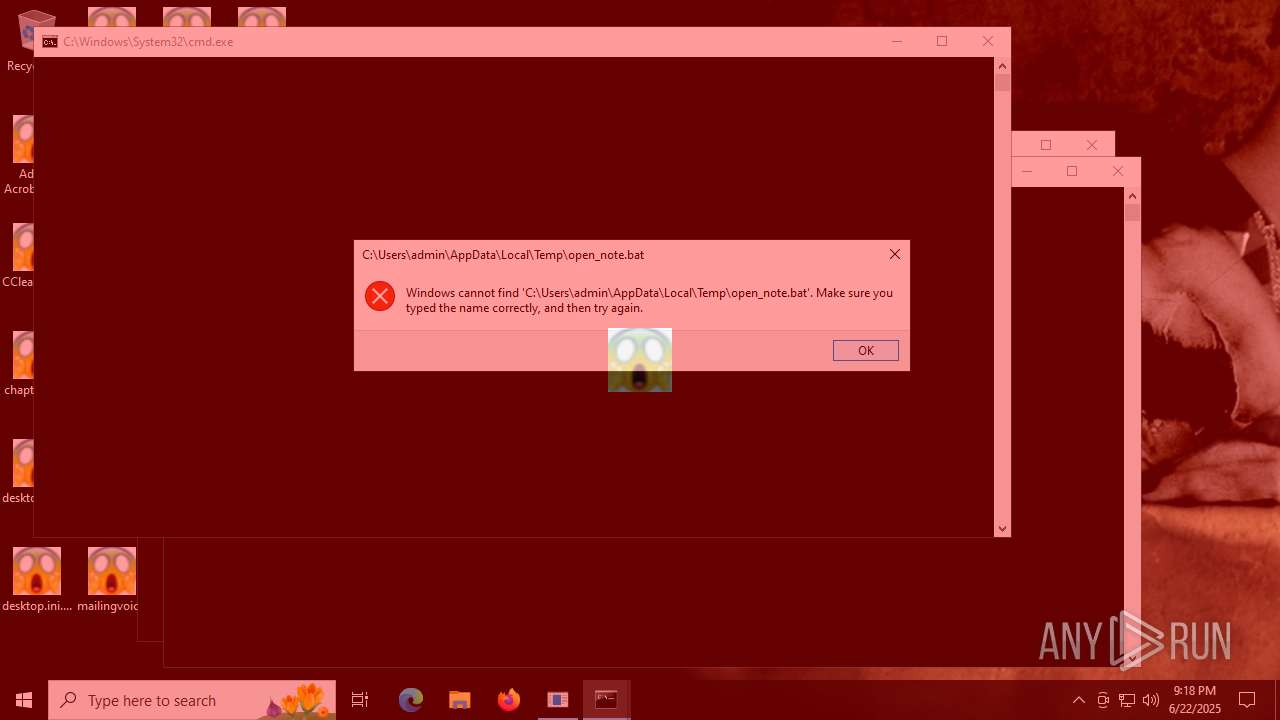Close the rear window behind cmd.exe
This screenshot has width=1280, height=720.
pyautogui.click(x=1091, y=145)
